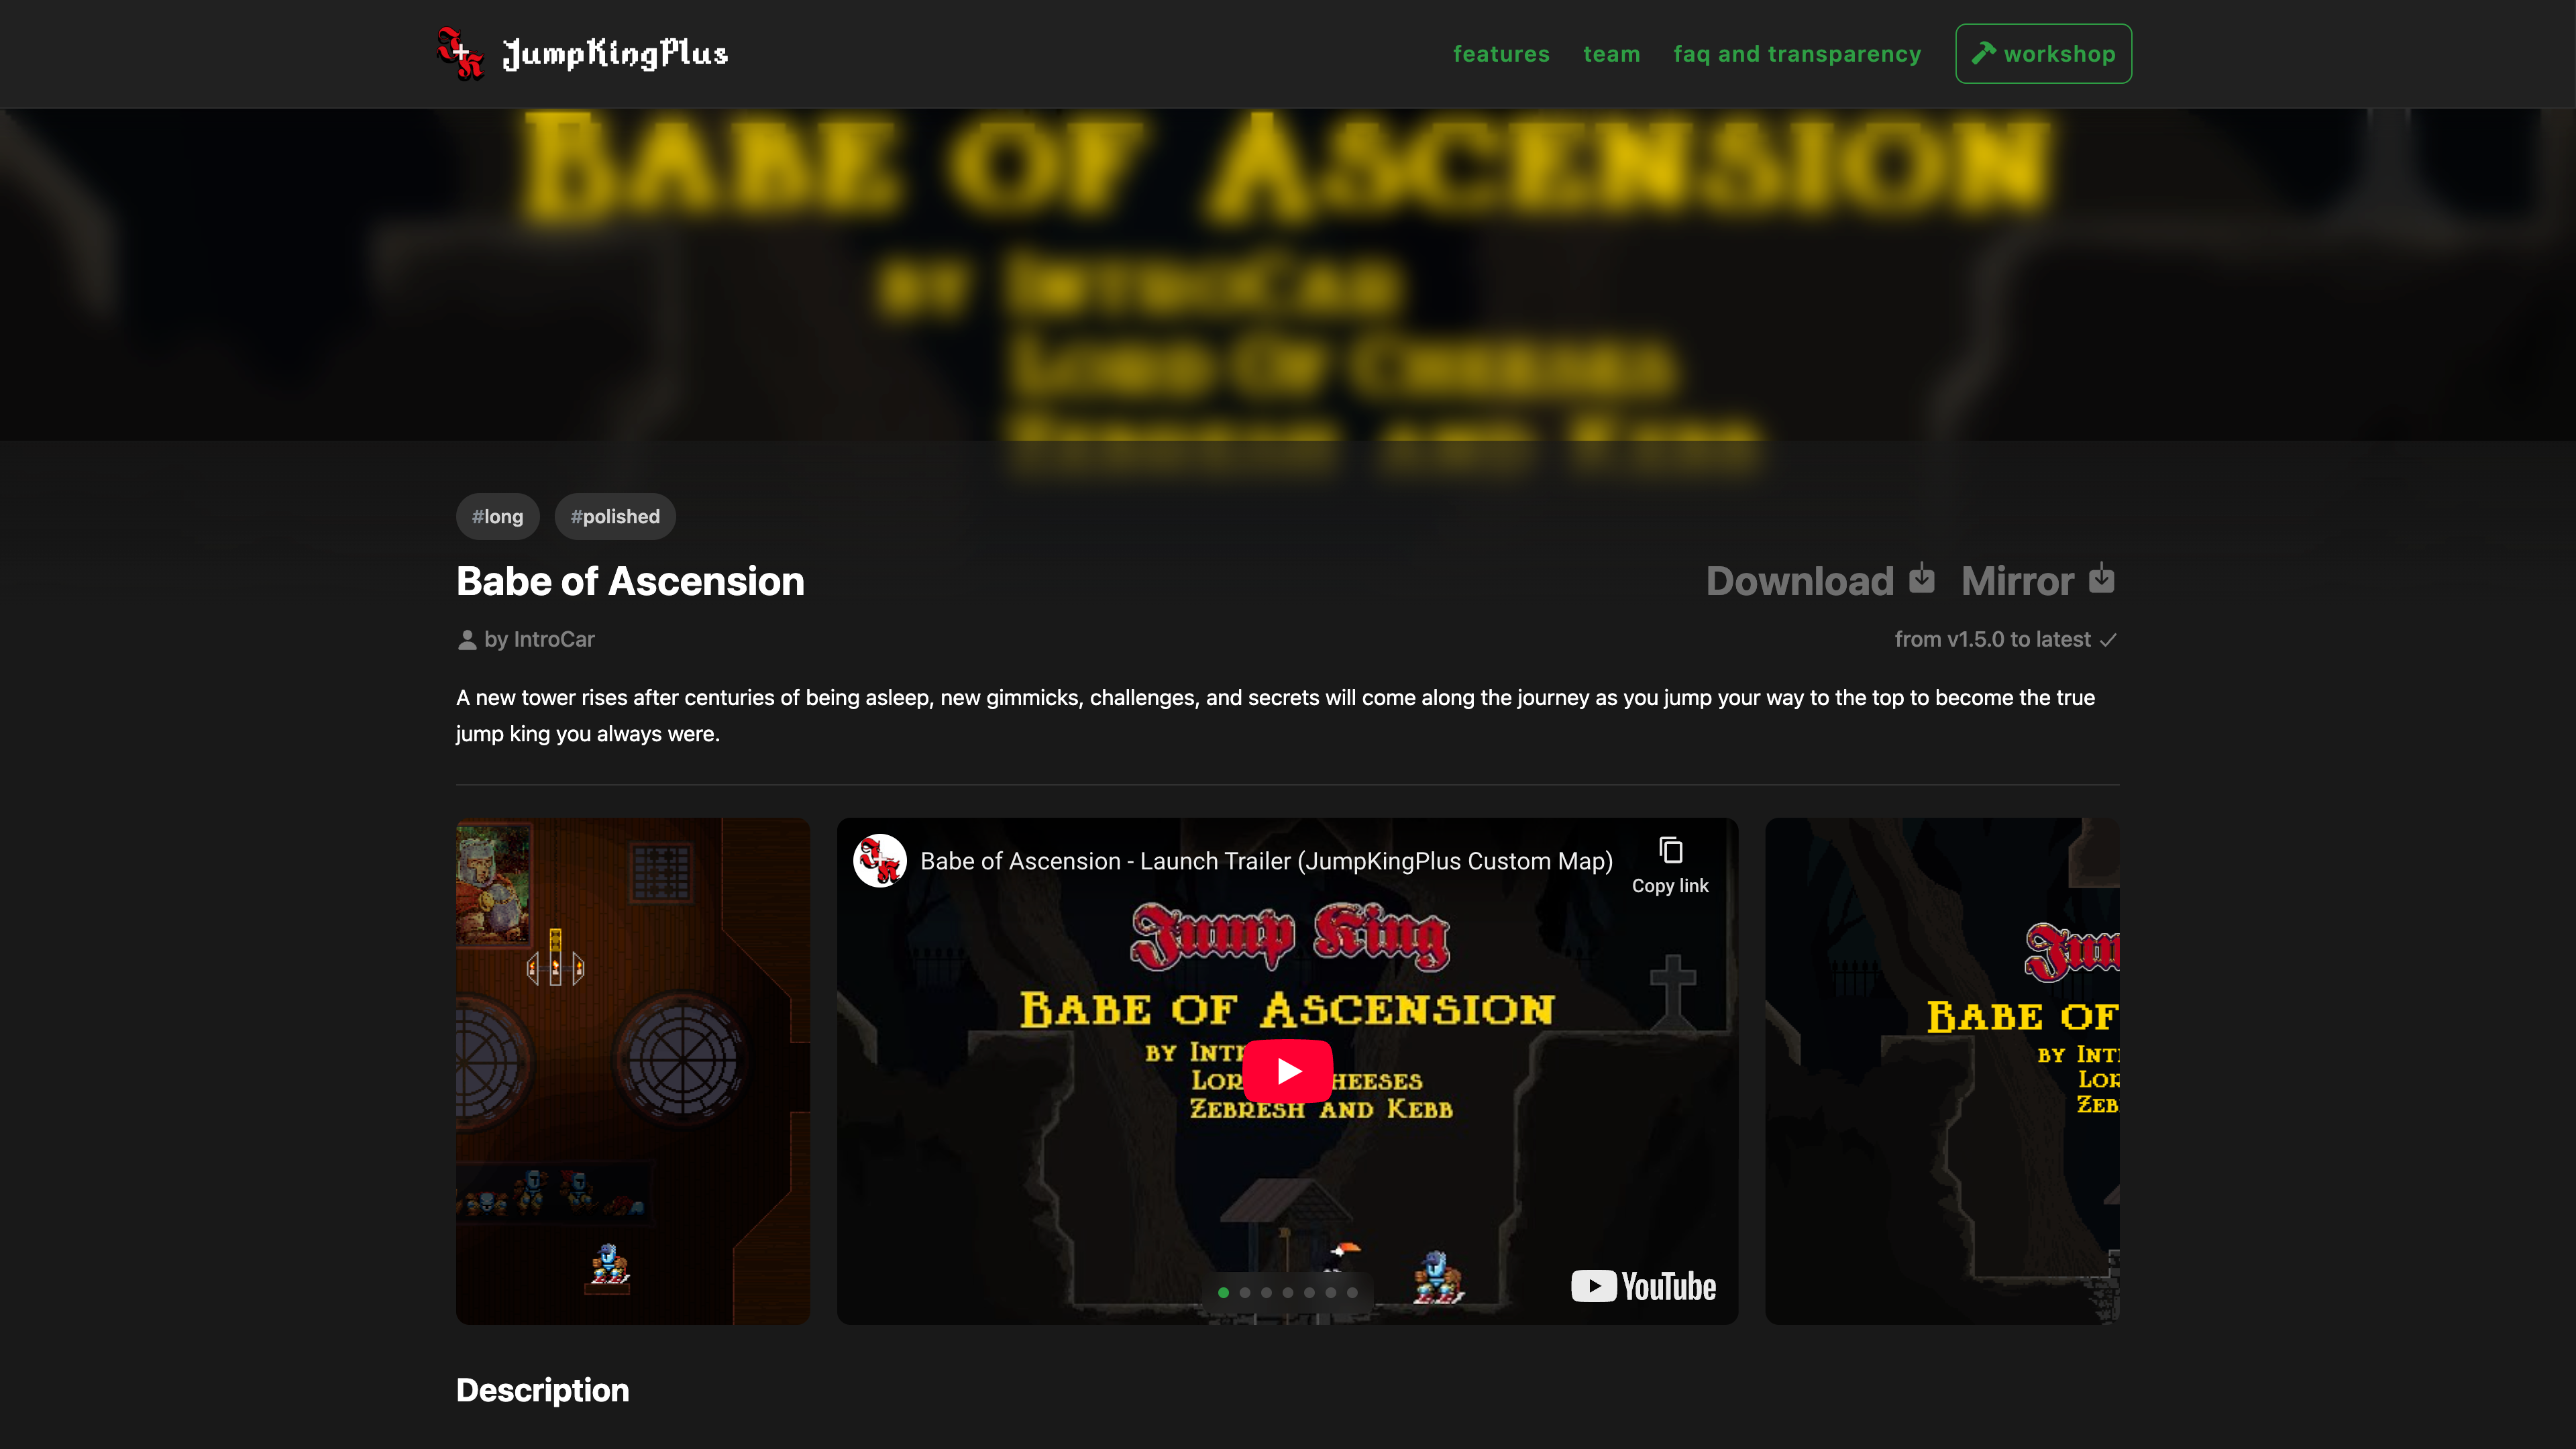The height and width of the screenshot is (1449, 2576).
Task: Click the Copy link icon on video
Action: [1670, 851]
